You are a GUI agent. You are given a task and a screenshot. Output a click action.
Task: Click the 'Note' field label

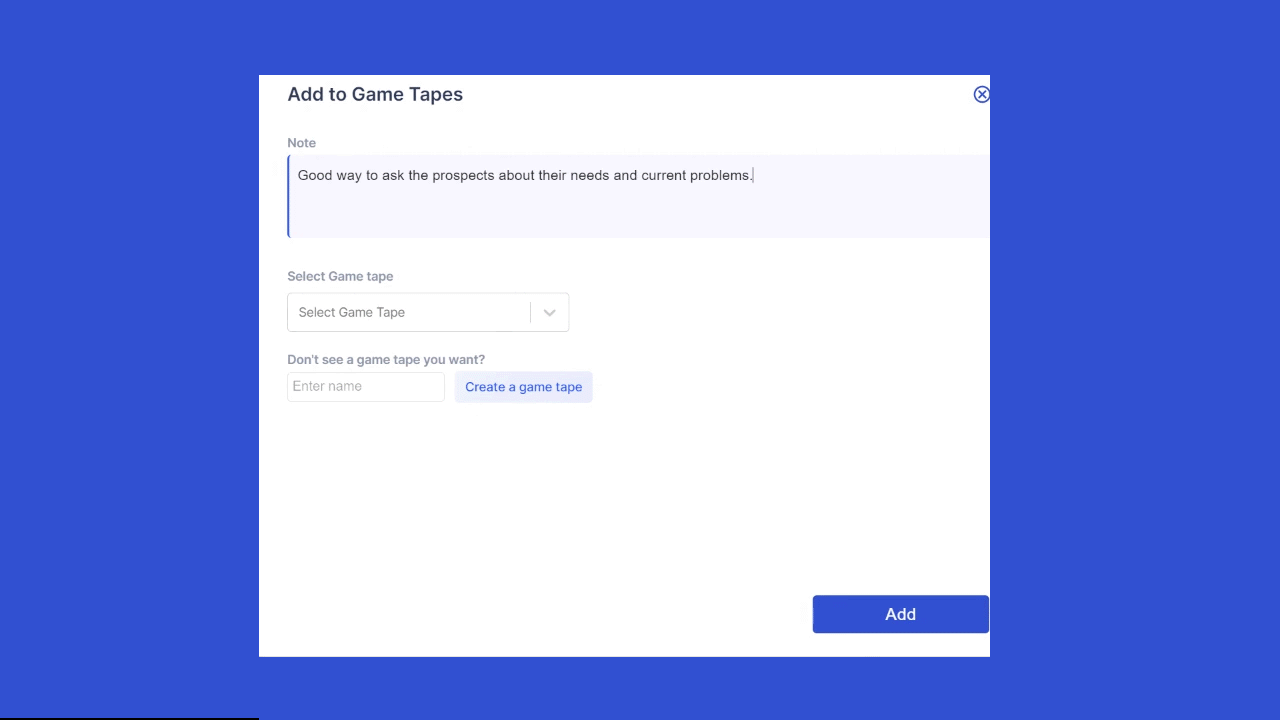point(301,143)
